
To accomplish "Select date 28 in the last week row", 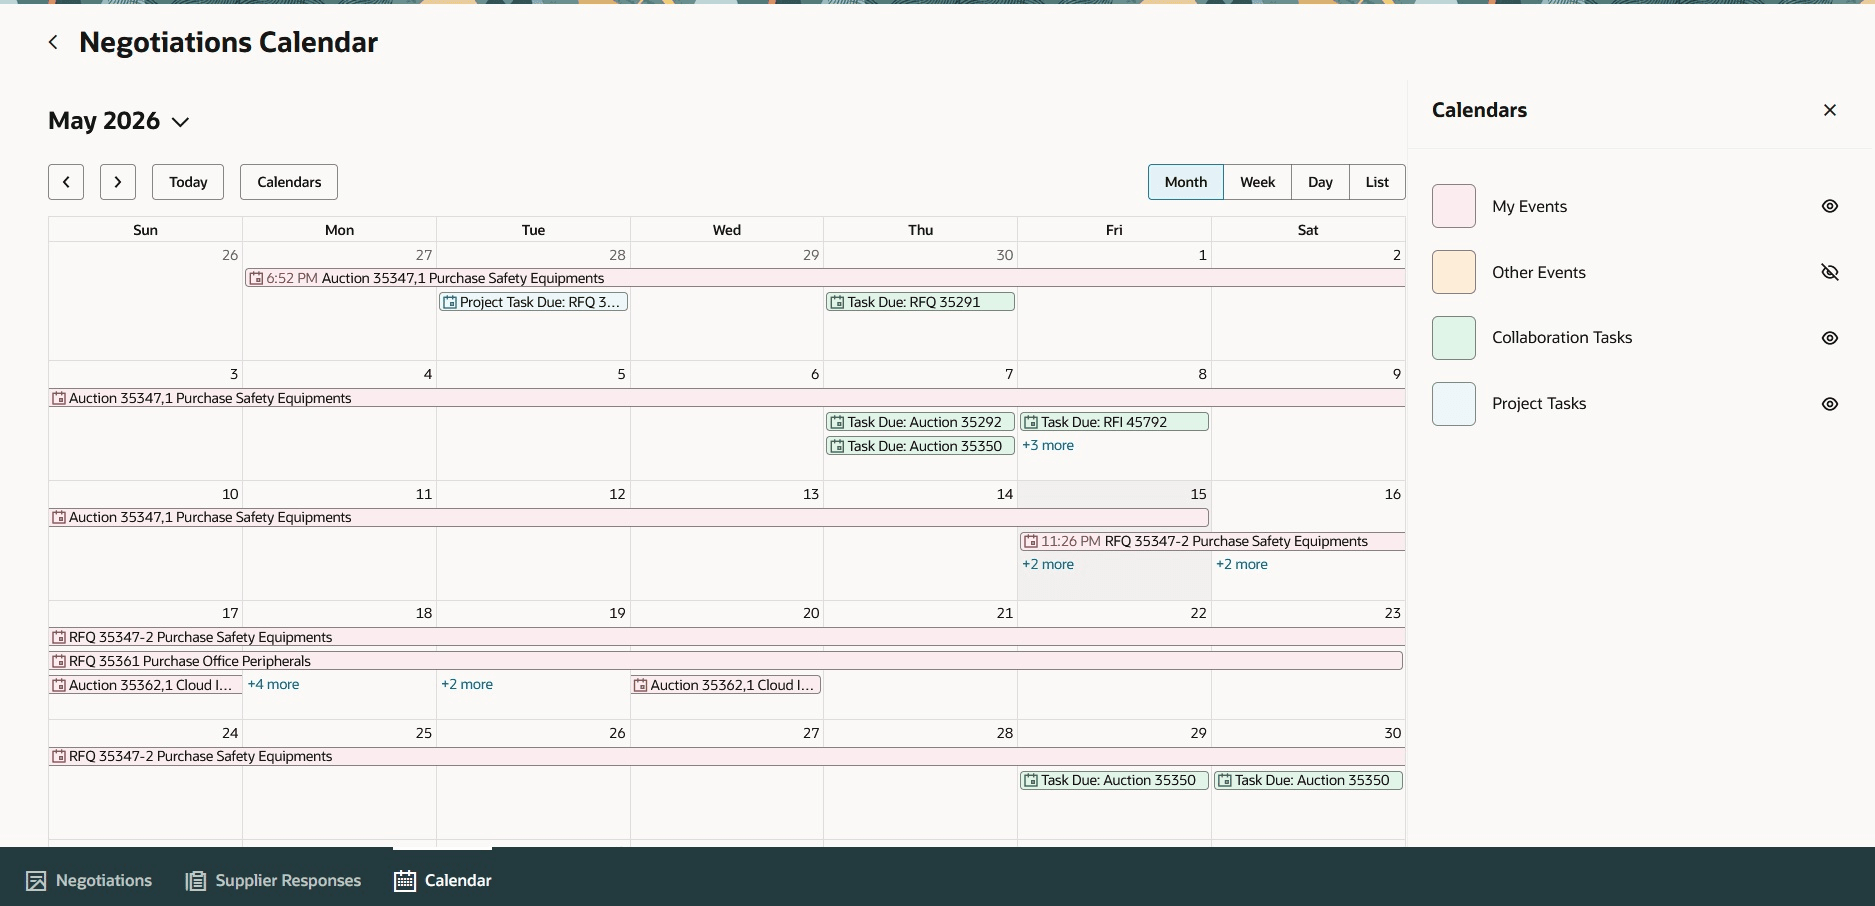I will pyautogui.click(x=1005, y=733).
